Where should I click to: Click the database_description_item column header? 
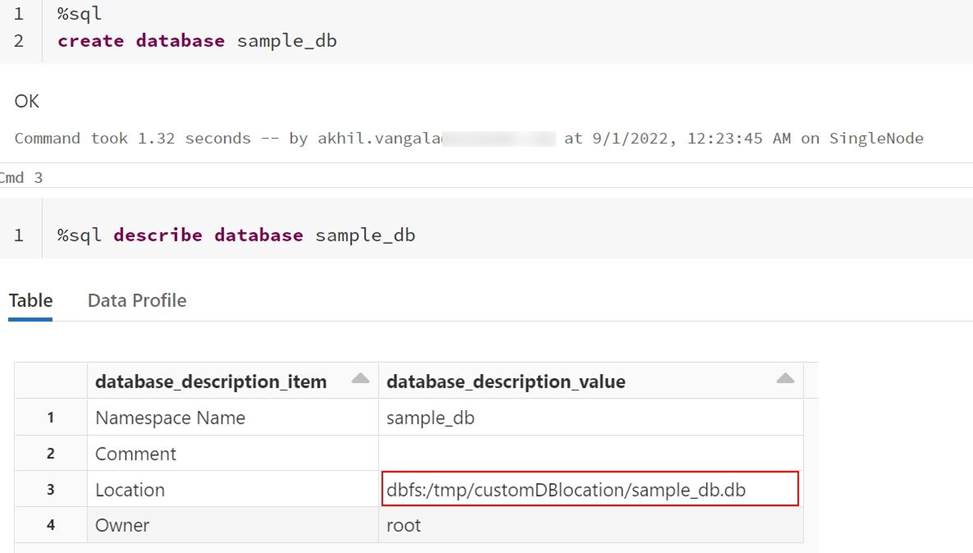click(x=211, y=382)
